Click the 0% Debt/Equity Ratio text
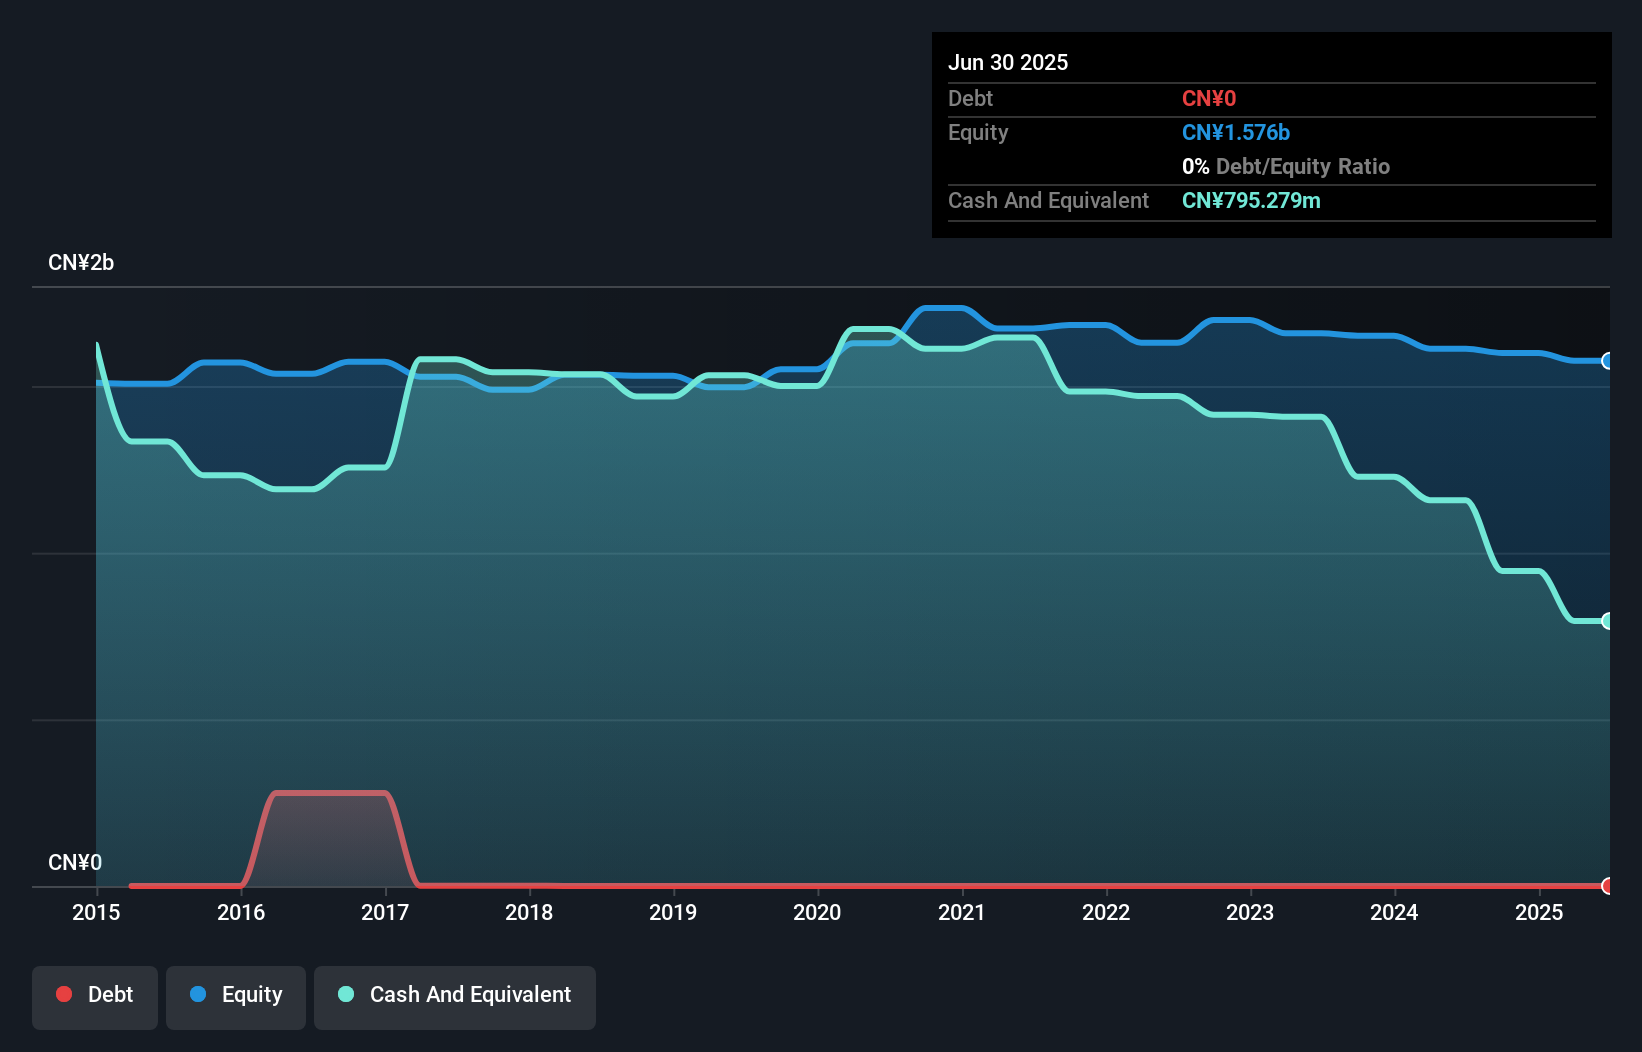The image size is (1642, 1052). click(1286, 166)
